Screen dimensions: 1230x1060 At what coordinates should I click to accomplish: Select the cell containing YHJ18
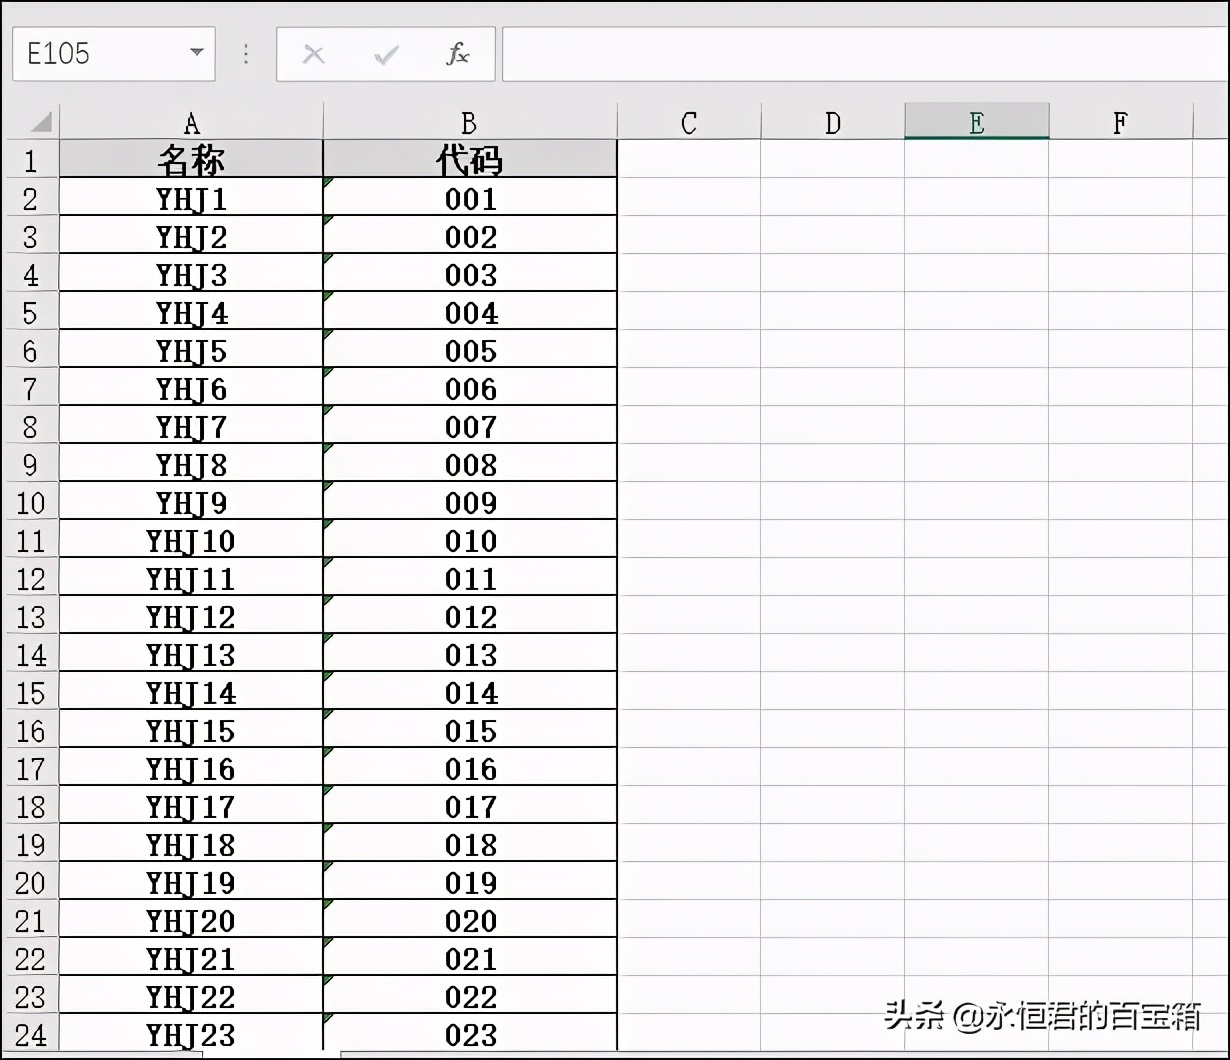click(191, 844)
